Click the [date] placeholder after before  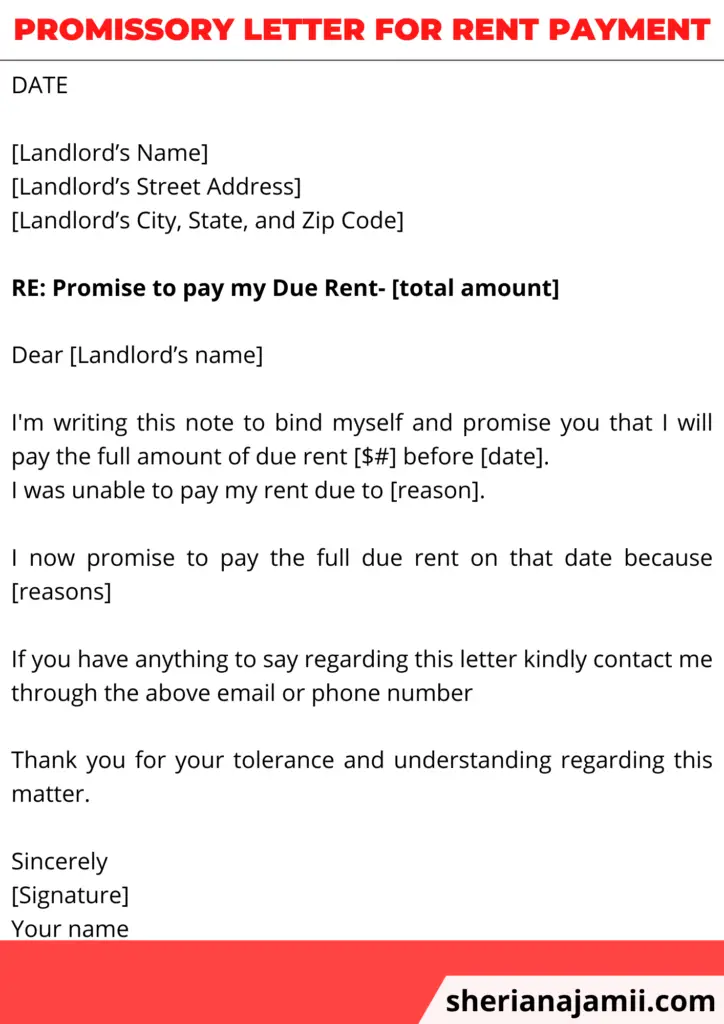coord(512,456)
